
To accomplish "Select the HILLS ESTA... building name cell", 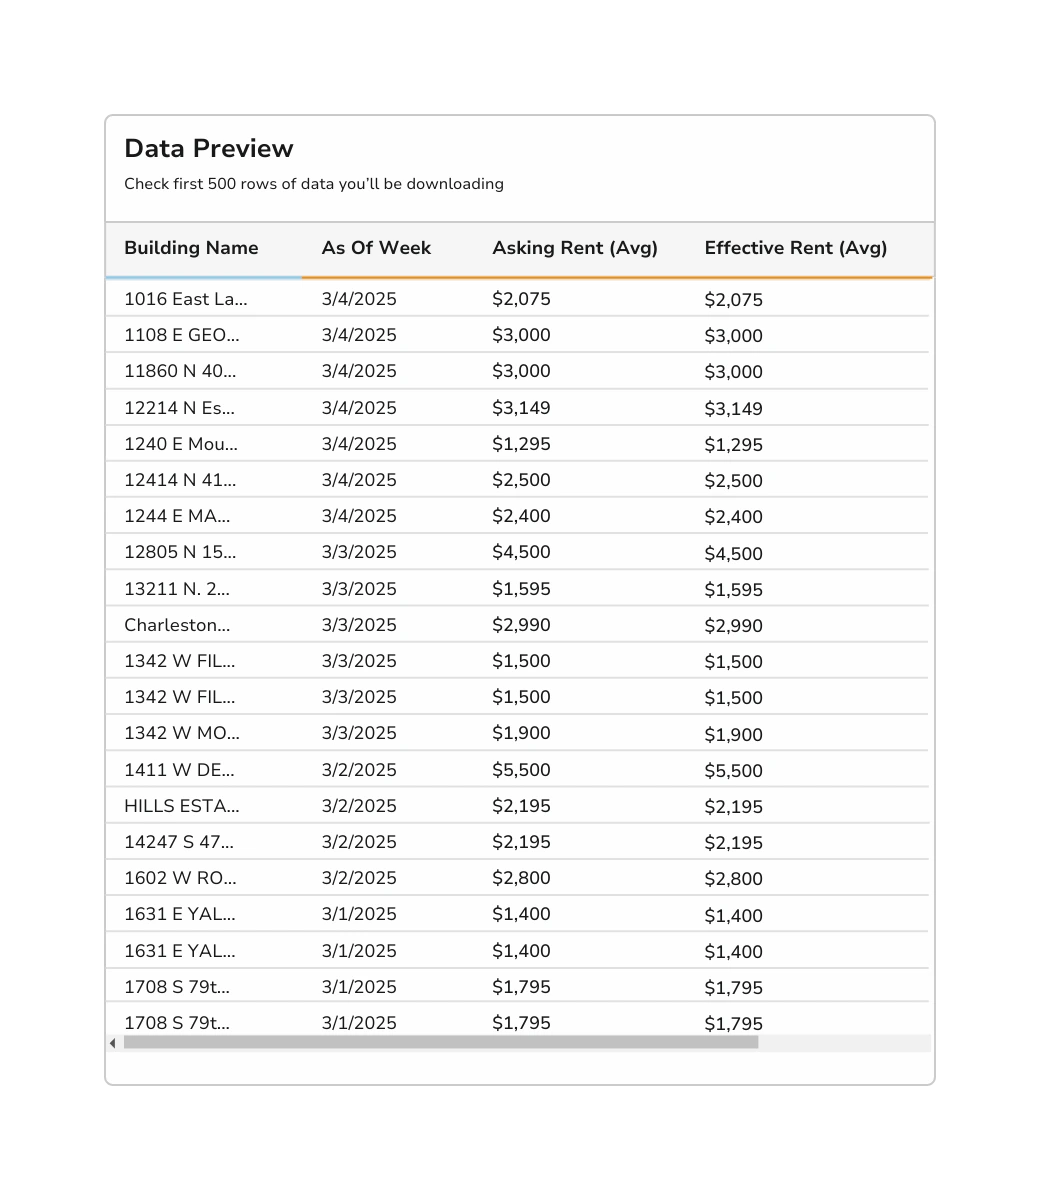I will (x=182, y=806).
